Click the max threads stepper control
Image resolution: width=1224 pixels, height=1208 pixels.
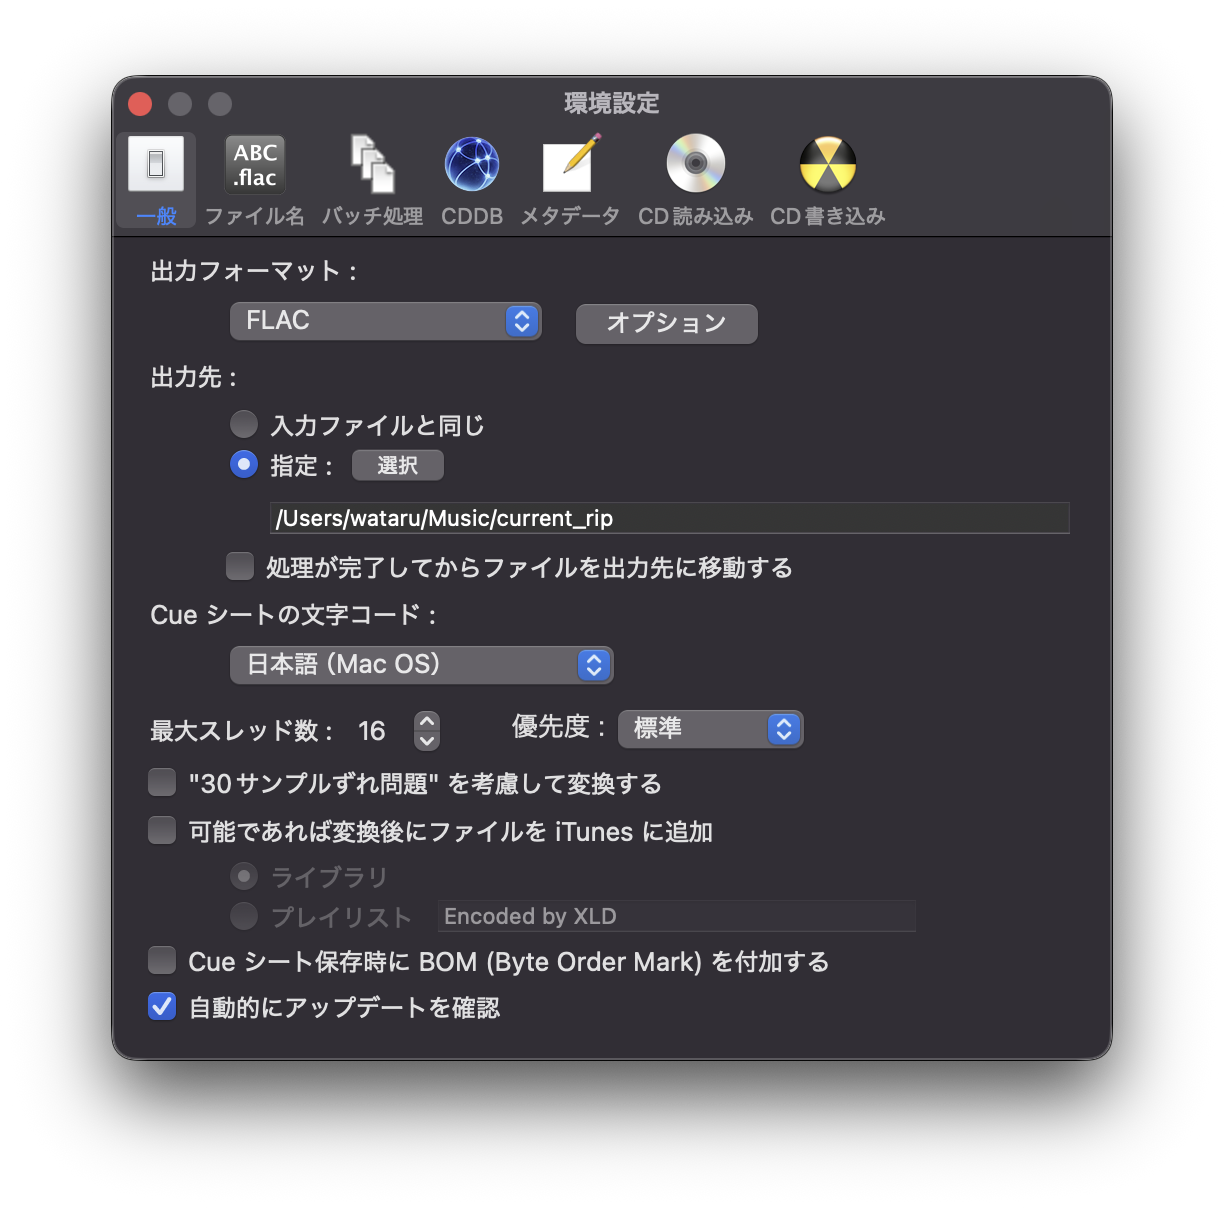click(x=427, y=730)
